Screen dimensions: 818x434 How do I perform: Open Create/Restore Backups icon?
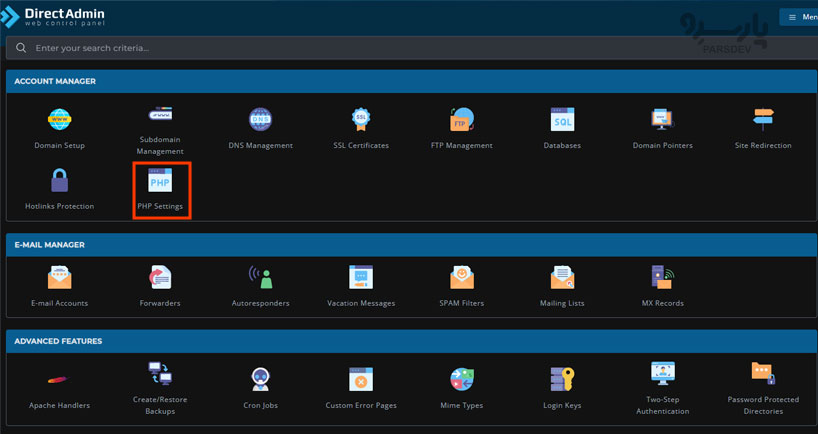(160, 373)
